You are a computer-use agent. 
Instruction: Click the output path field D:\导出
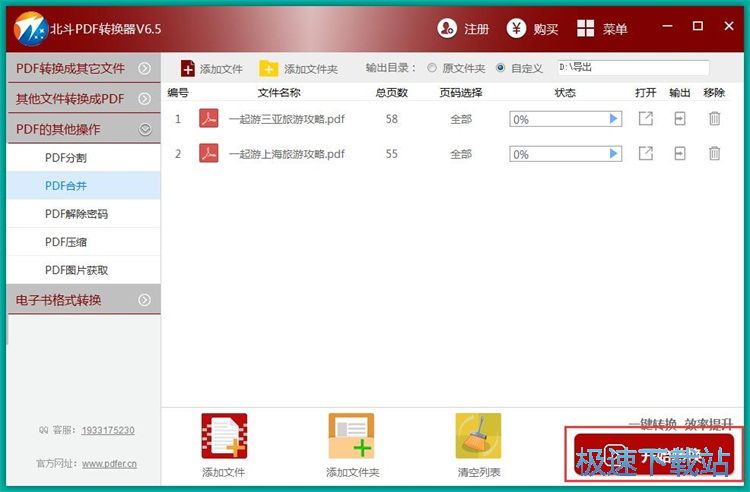(x=633, y=67)
